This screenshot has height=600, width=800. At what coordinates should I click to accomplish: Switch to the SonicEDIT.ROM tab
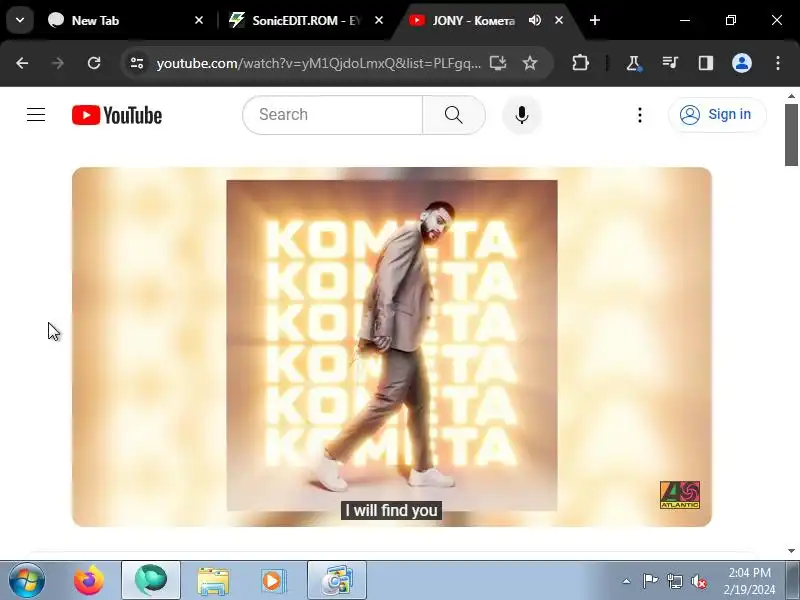(x=304, y=20)
